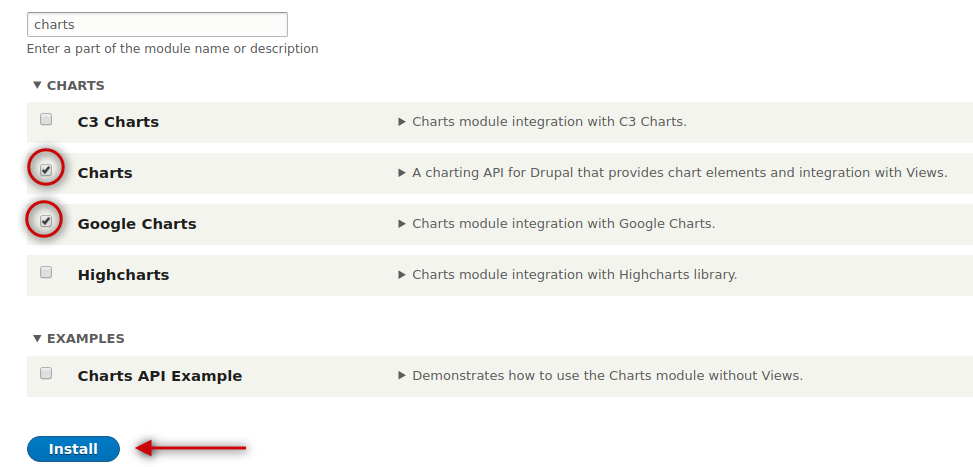Click the C3 Charts module name
This screenshot has height=467, width=973.
[118, 122]
